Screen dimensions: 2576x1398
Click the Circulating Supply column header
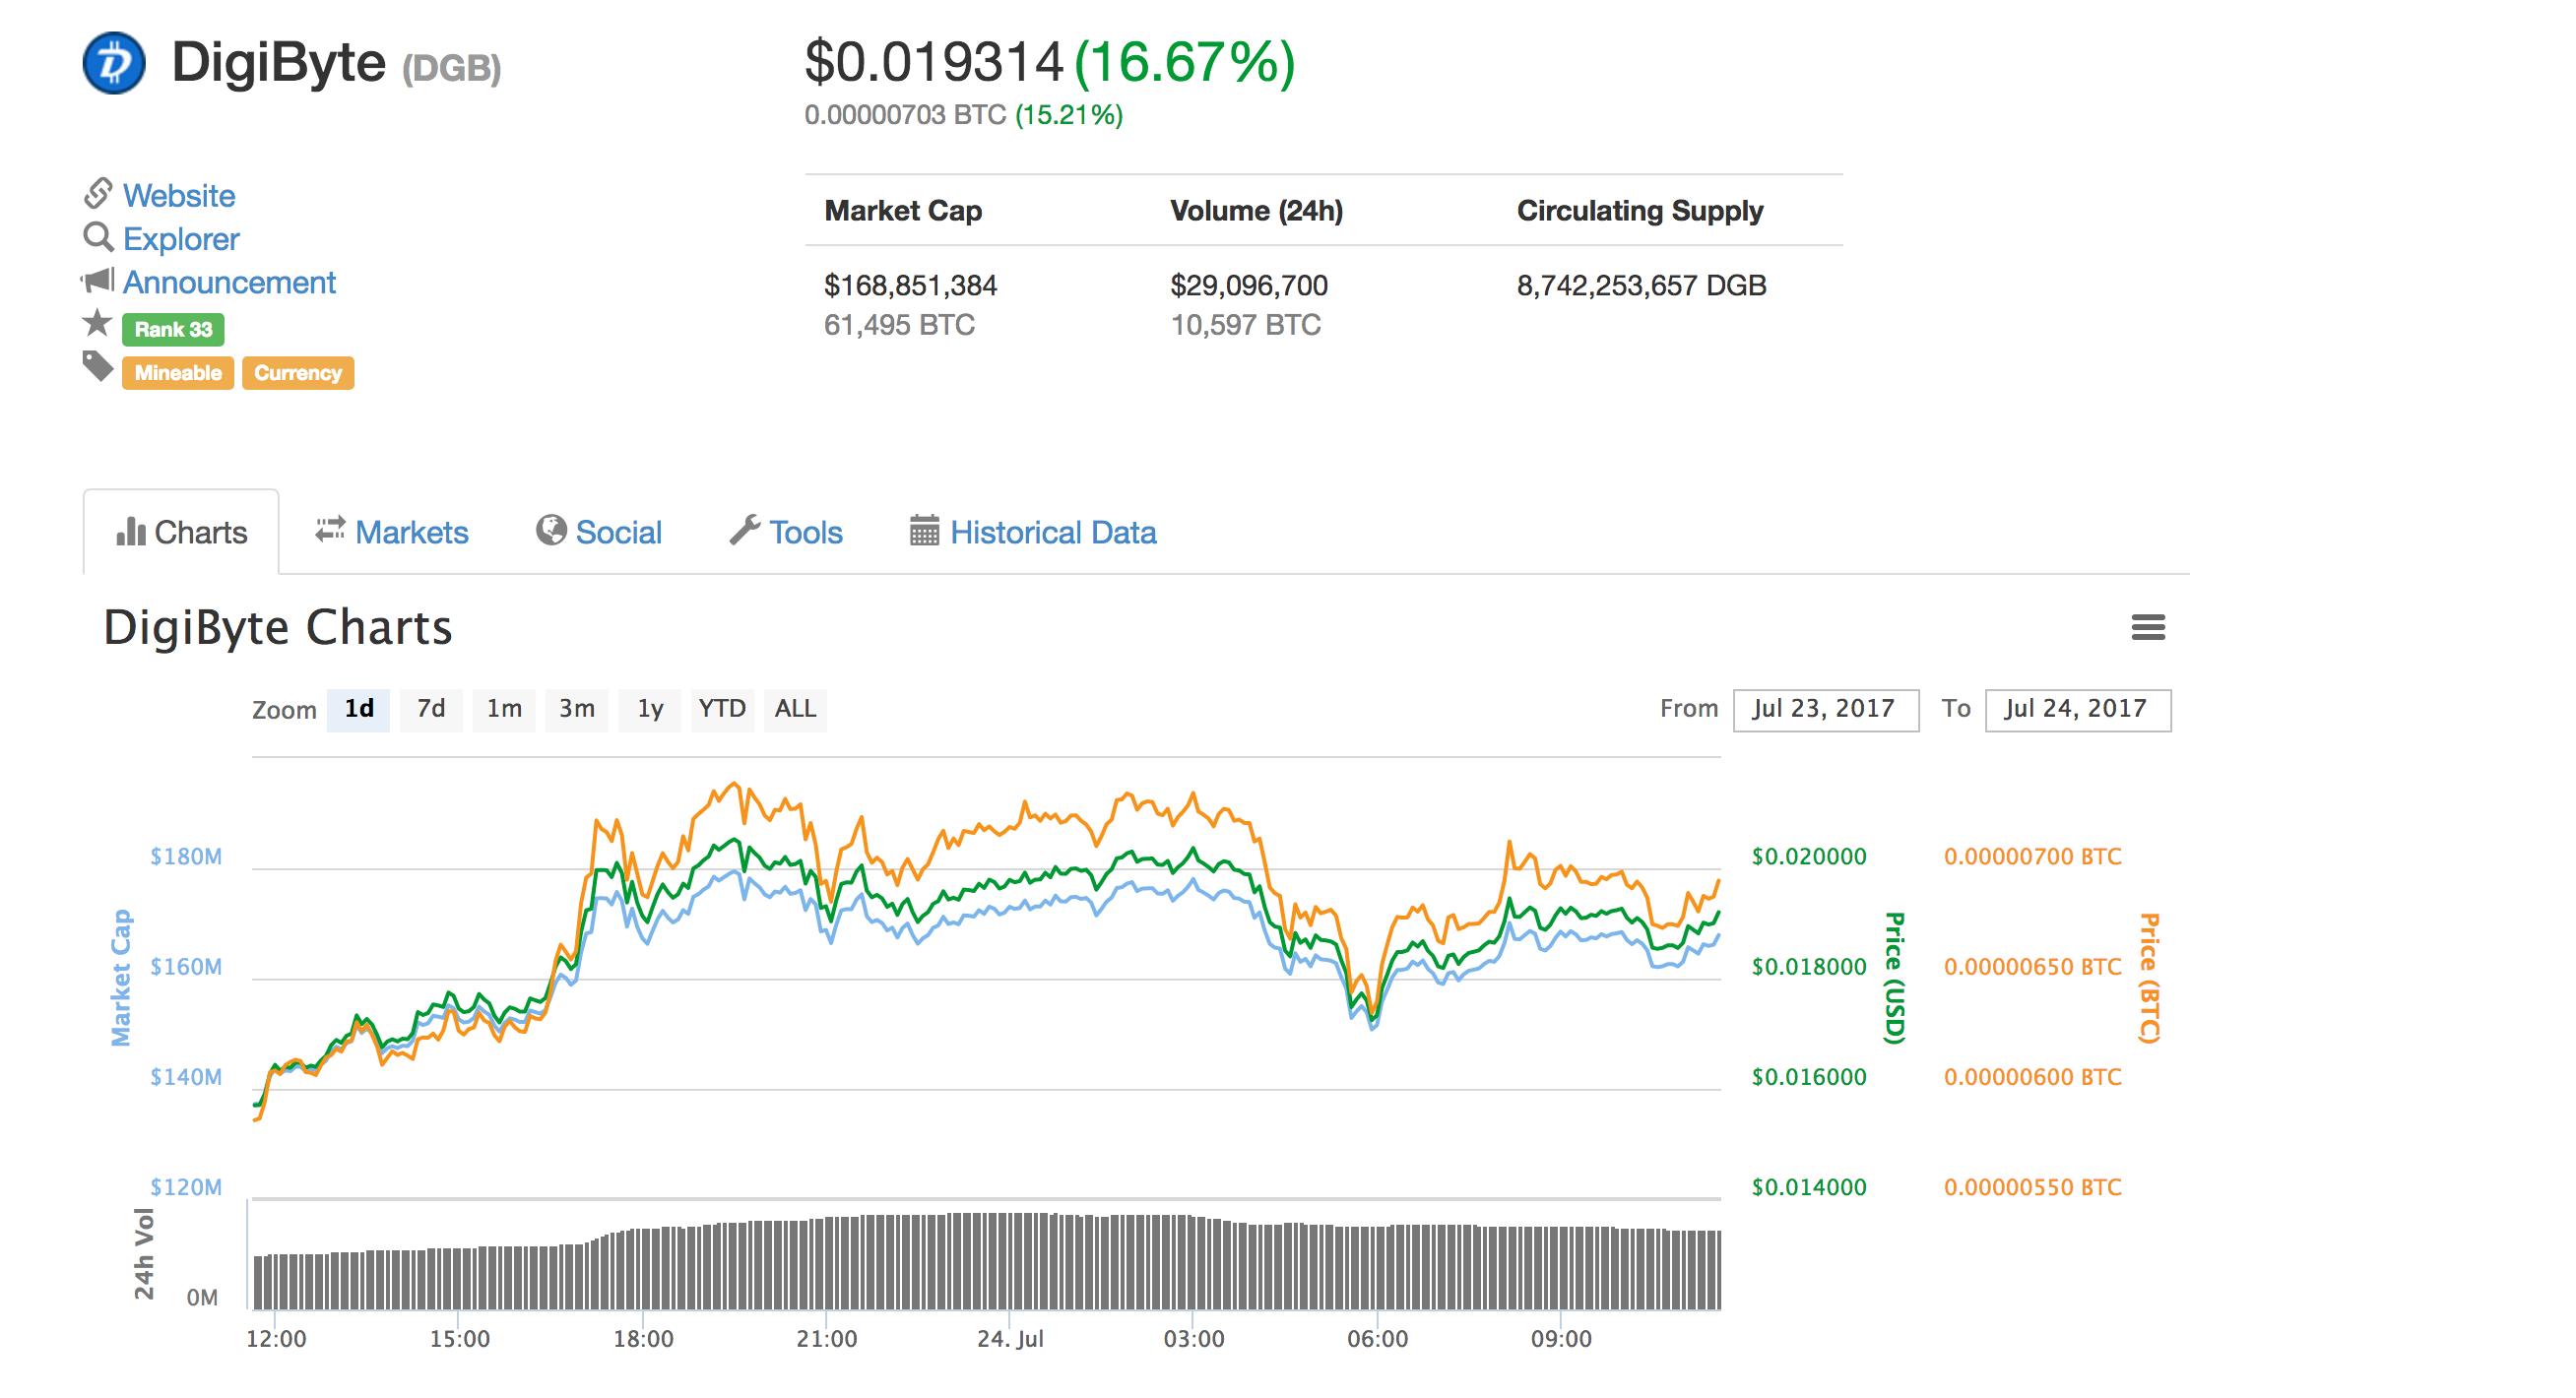(1640, 211)
